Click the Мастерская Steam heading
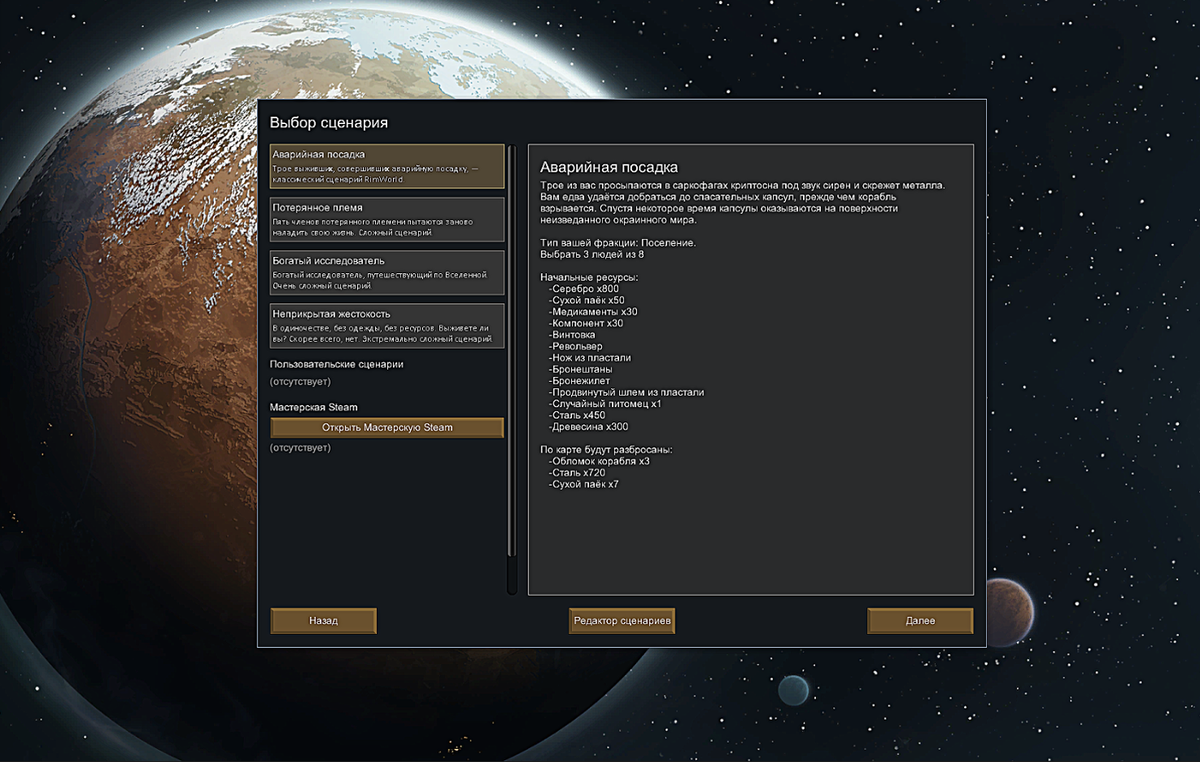Image resolution: width=1200 pixels, height=762 pixels. click(x=314, y=407)
